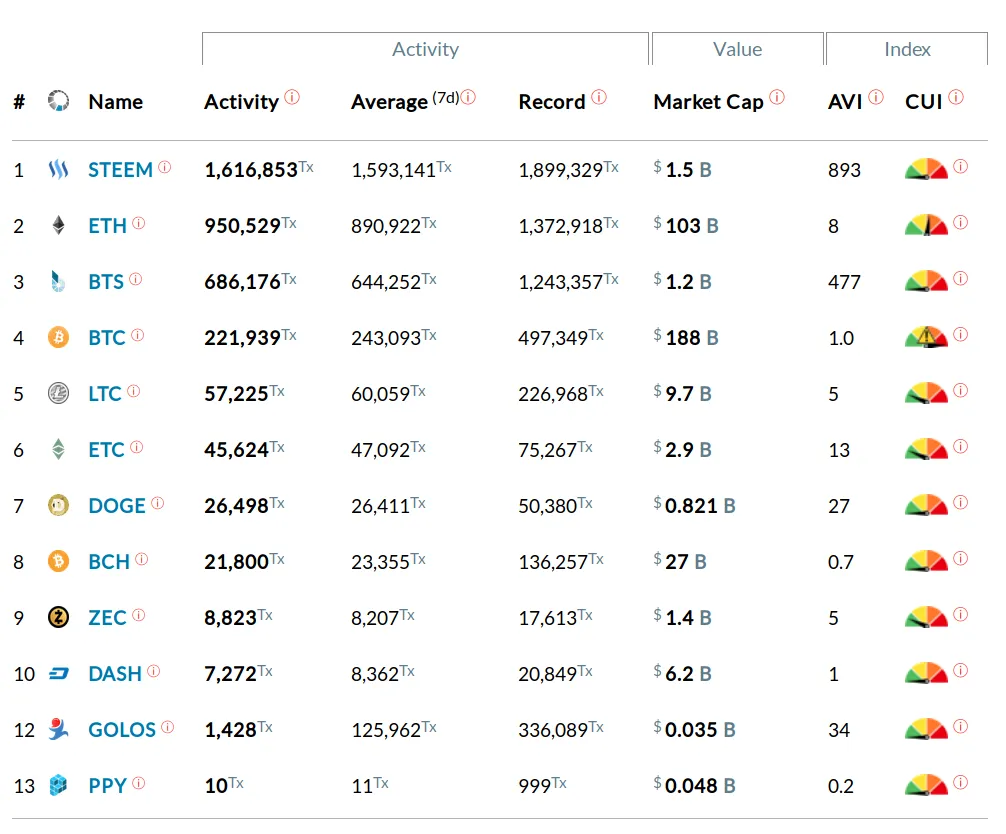This screenshot has width=1006, height=834.
Task: Open info icon beside Market Cap header
Action: pos(777,97)
